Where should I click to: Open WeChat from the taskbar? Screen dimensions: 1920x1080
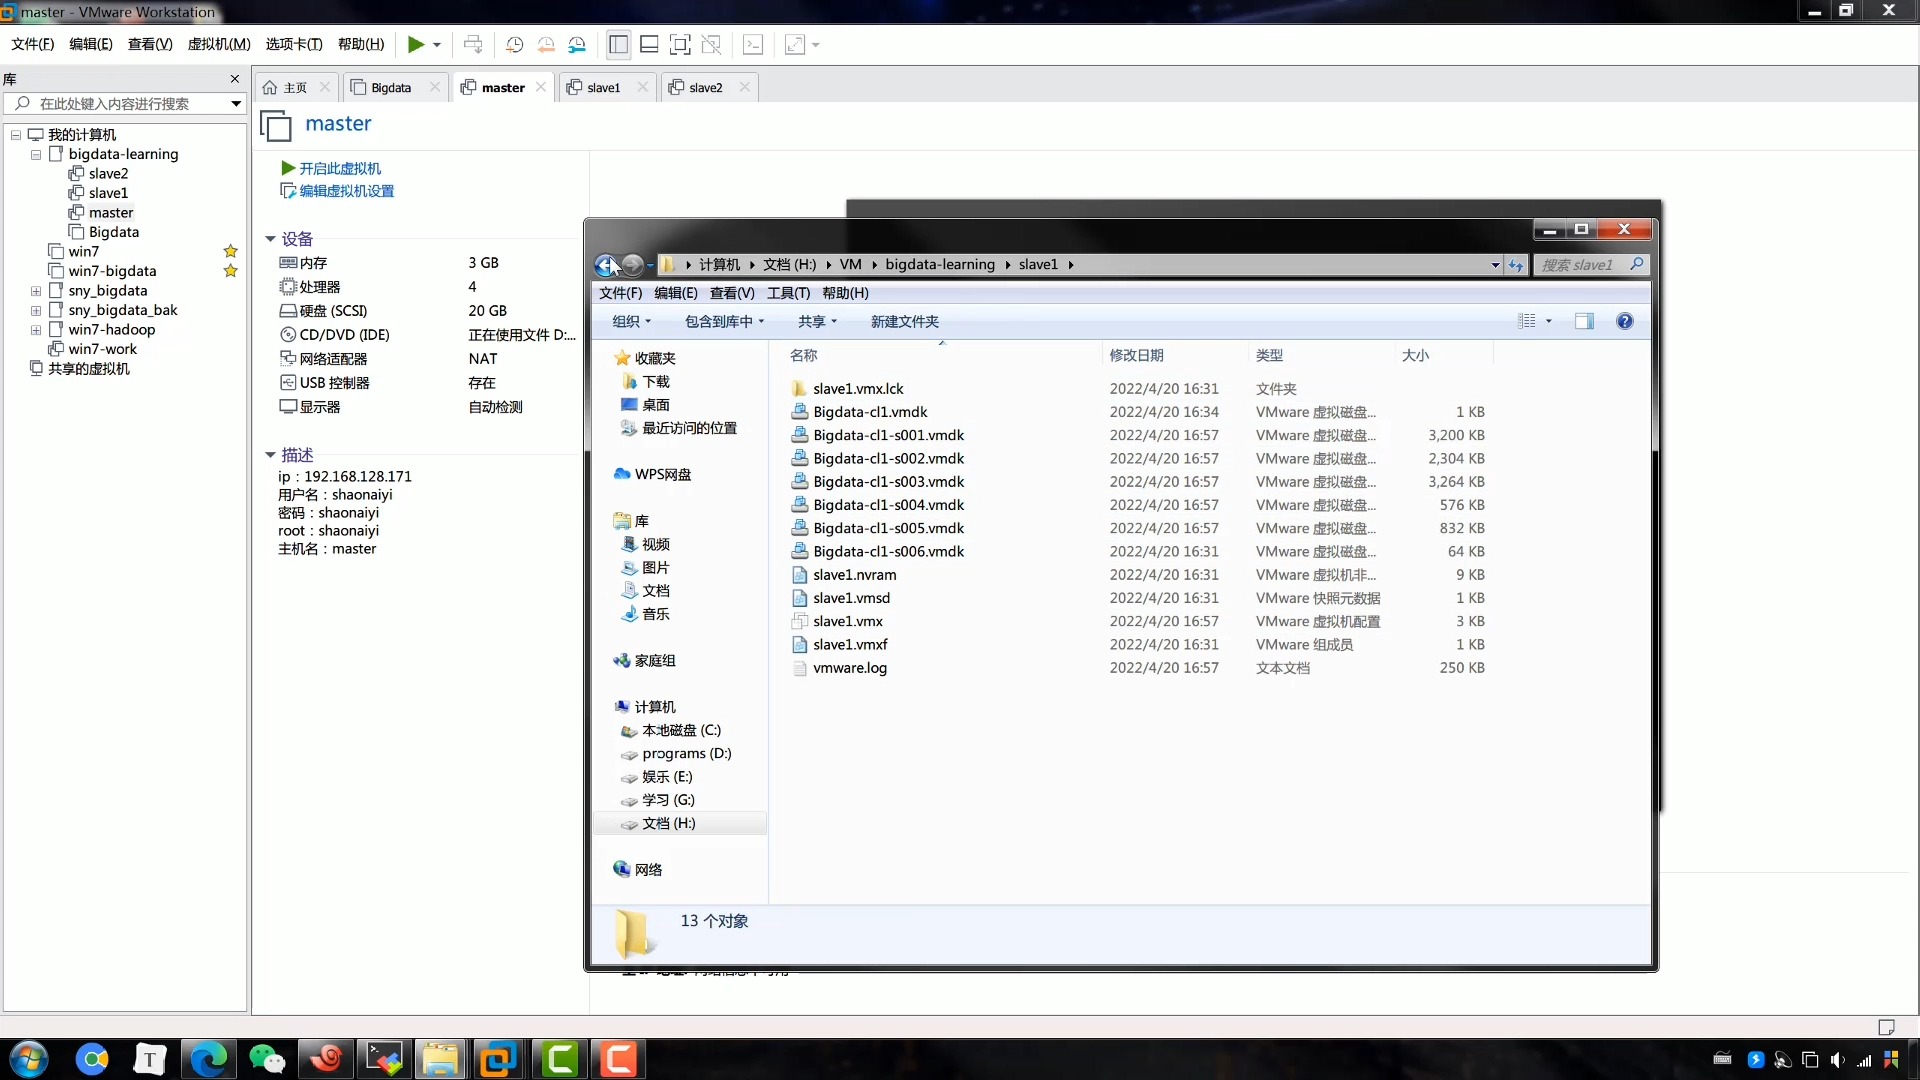click(266, 1059)
